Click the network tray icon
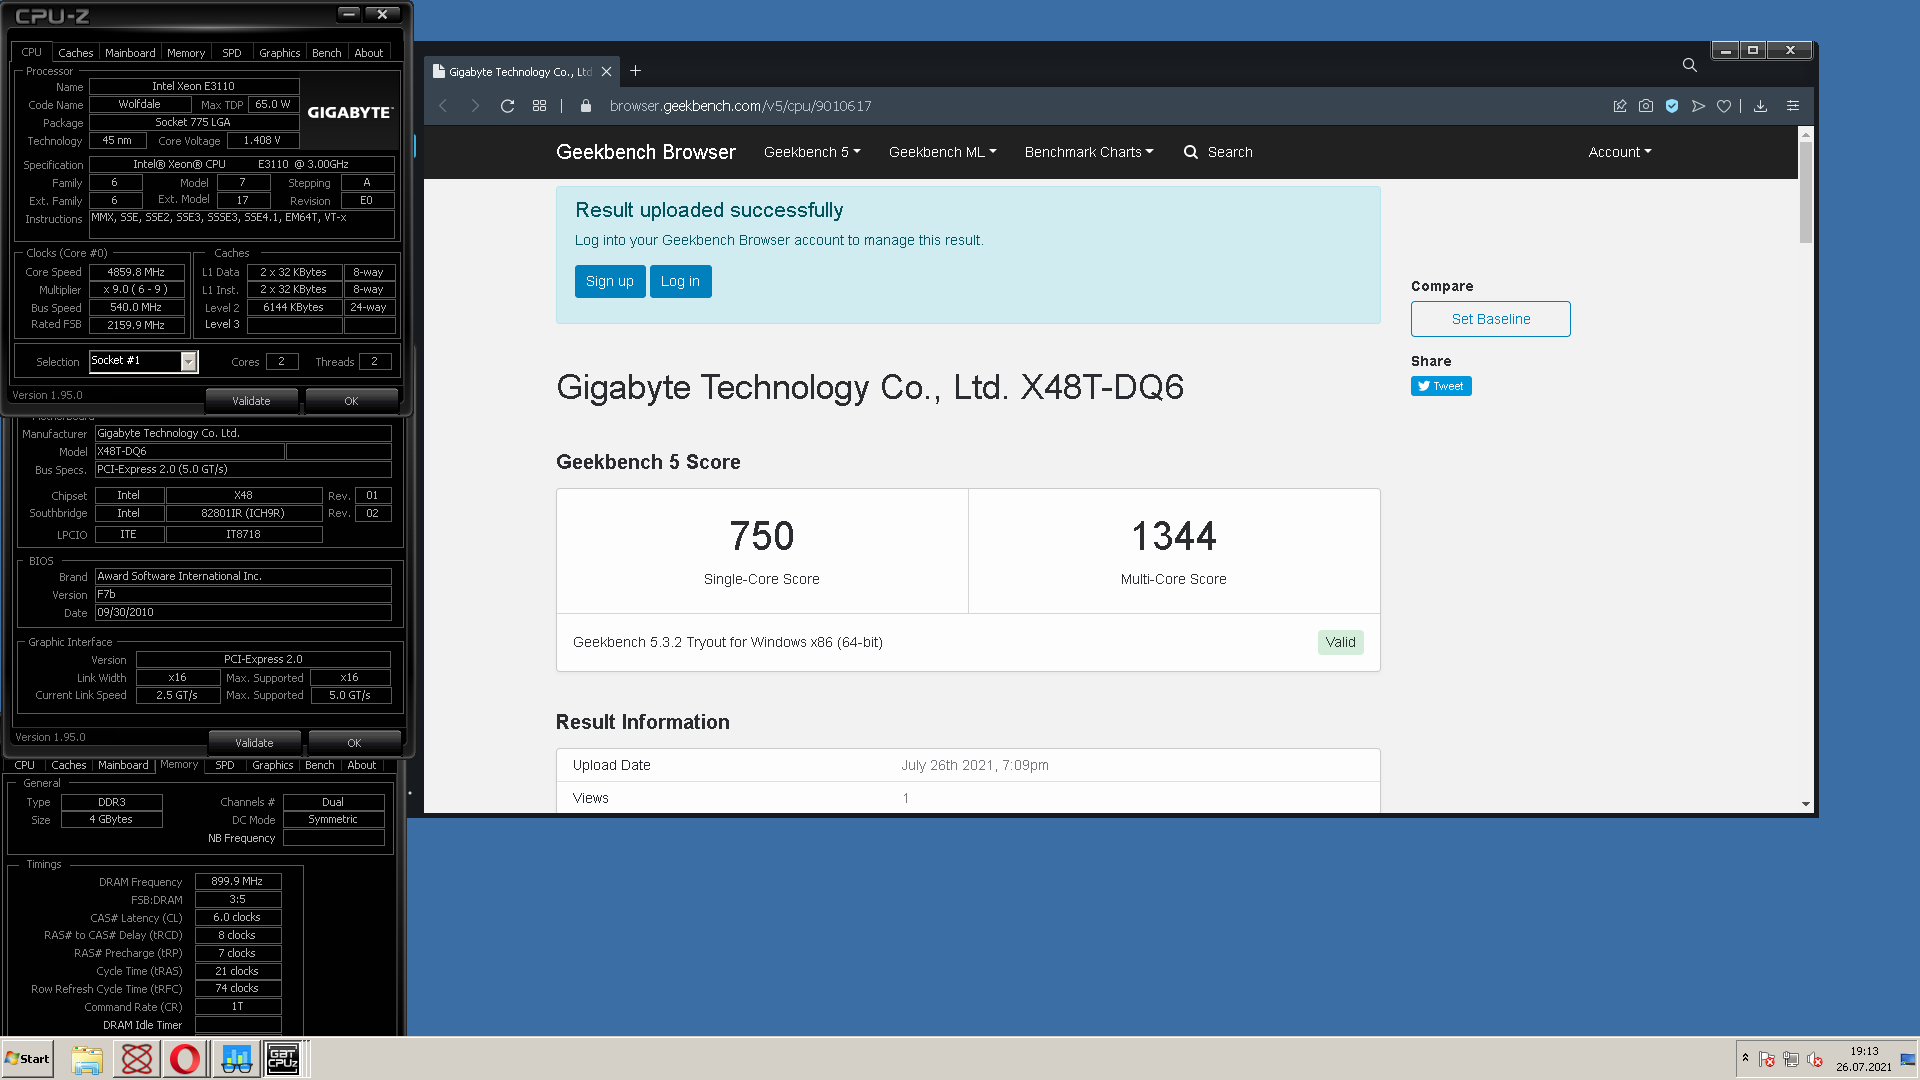Image resolution: width=1920 pixels, height=1080 pixels. pyautogui.click(x=1791, y=1060)
